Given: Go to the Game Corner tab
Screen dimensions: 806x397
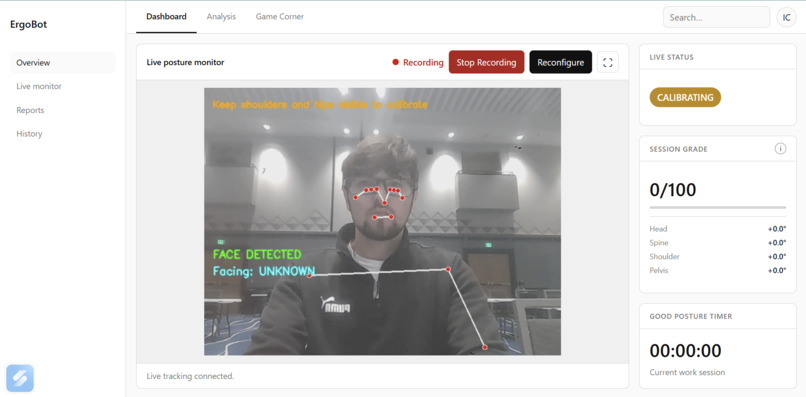Looking at the screenshot, I should [x=280, y=16].
